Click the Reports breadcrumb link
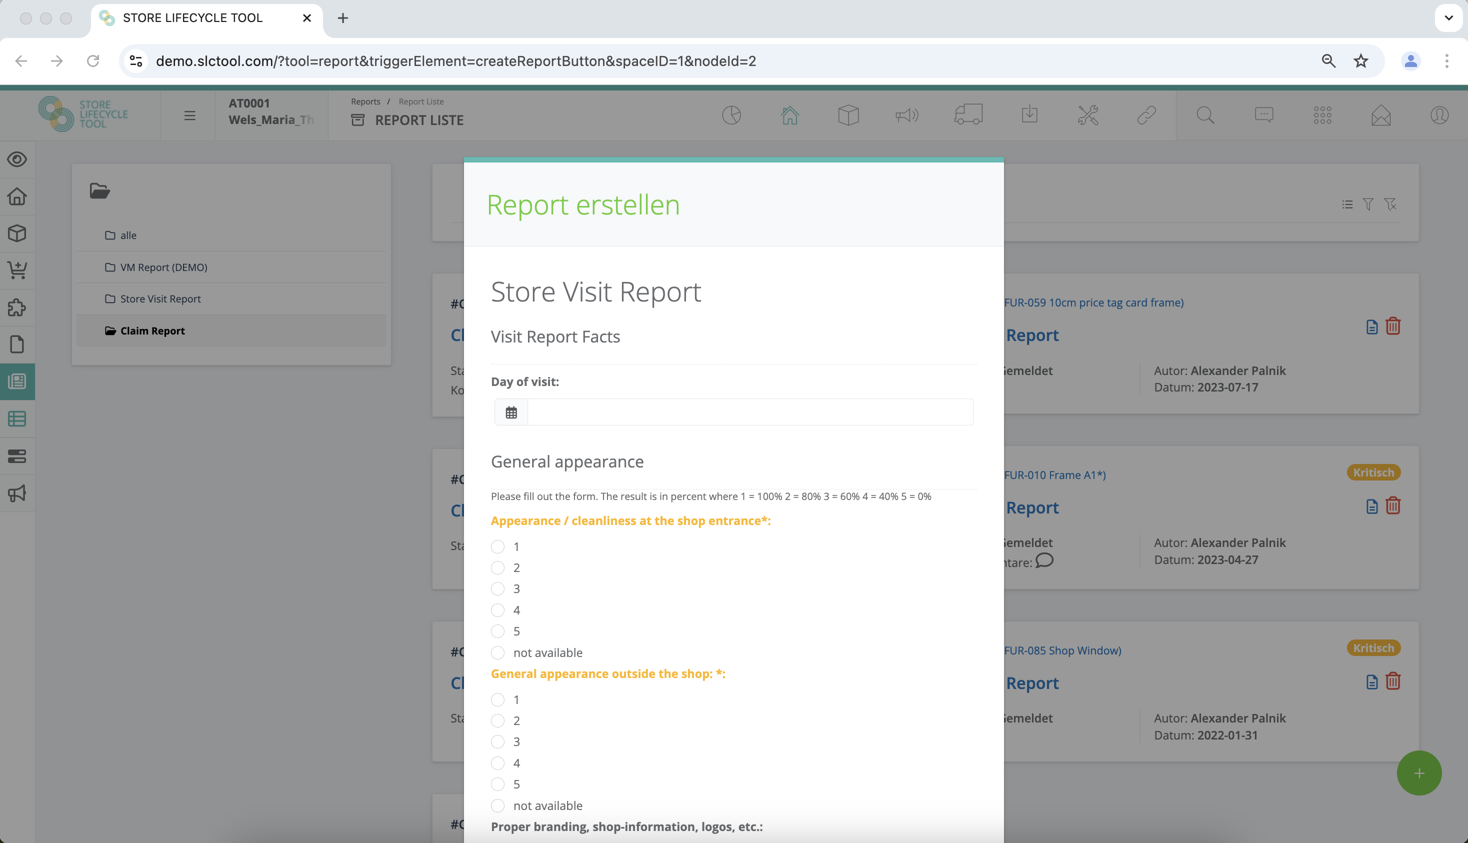 (x=365, y=102)
